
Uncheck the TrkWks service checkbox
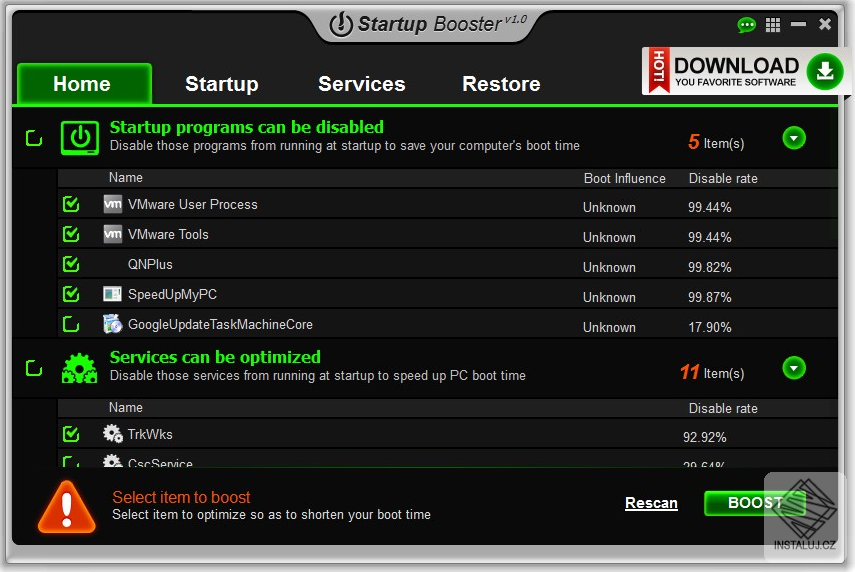pyautogui.click(x=71, y=434)
